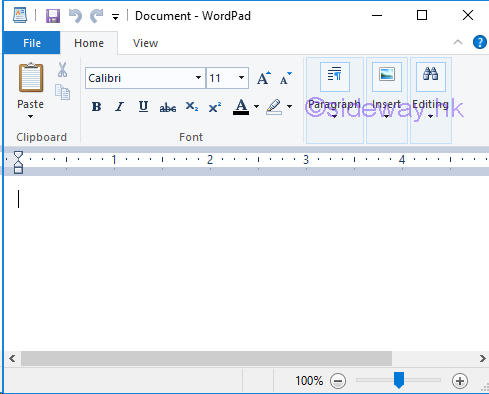Switch to the View tab
This screenshot has height=394, width=489.
[x=145, y=43]
